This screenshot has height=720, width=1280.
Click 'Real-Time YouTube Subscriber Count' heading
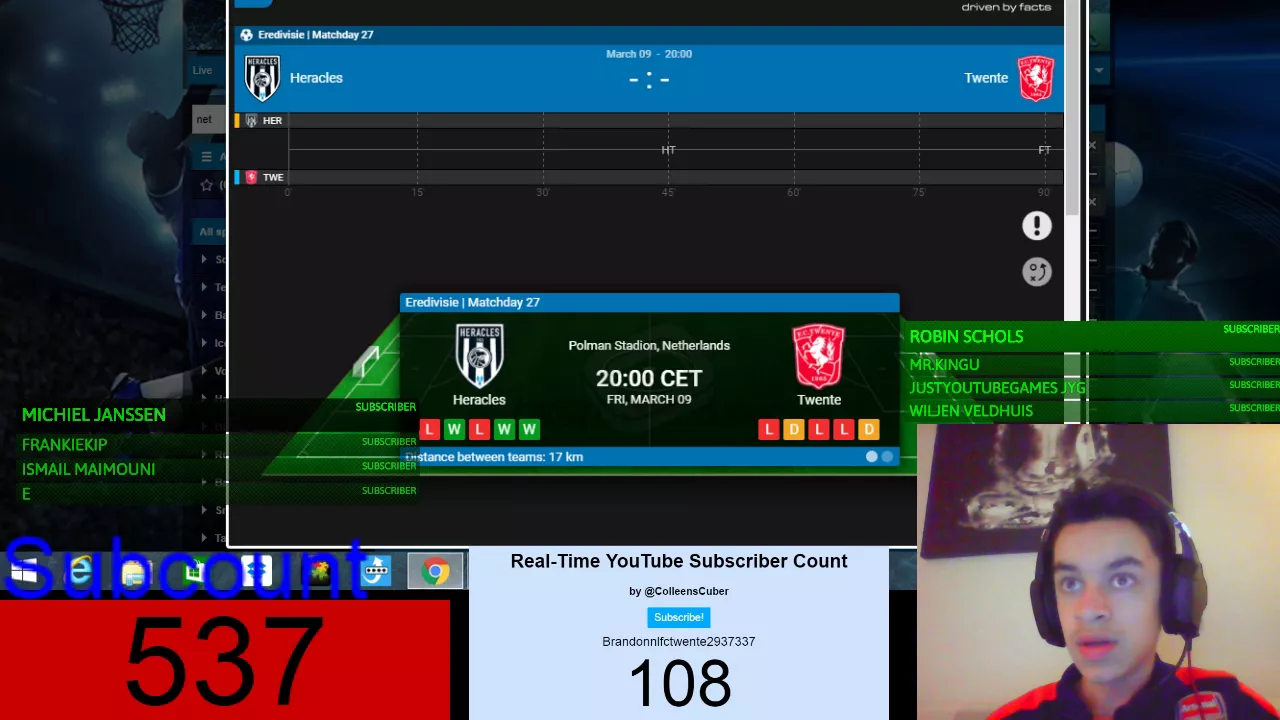(679, 561)
